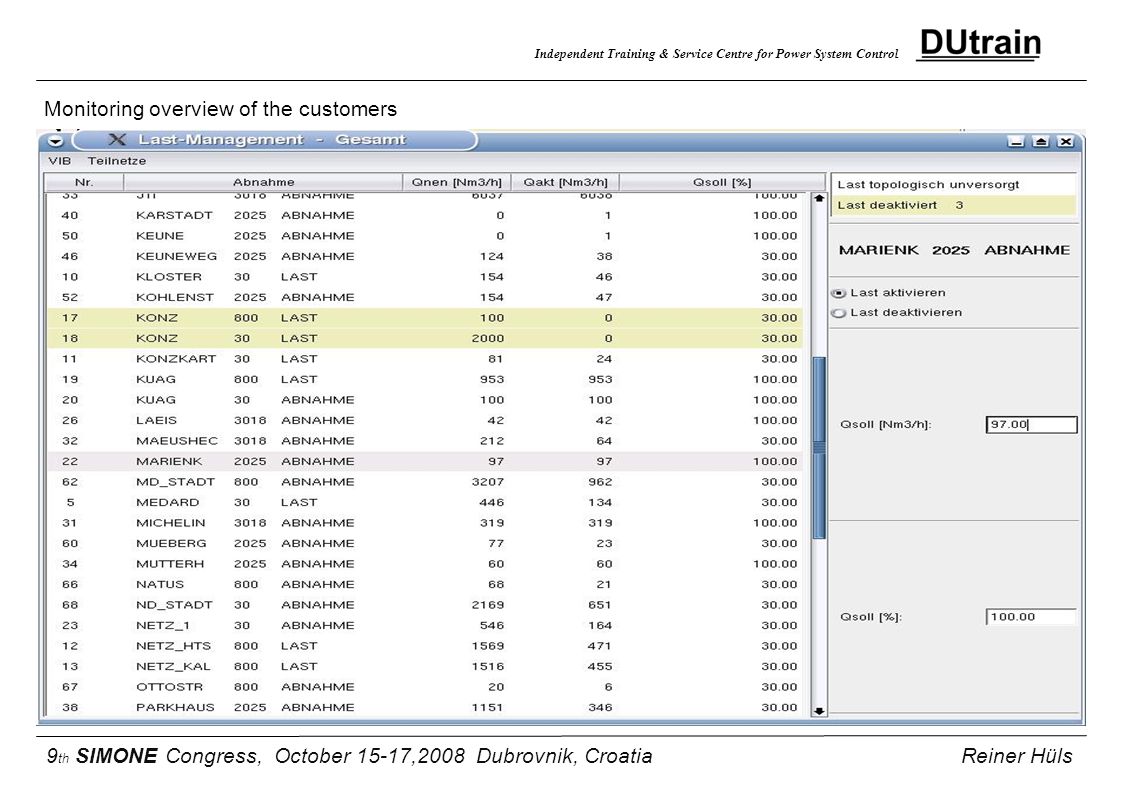Click the Qakt value 134 in MEDARD row
The height and width of the screenshot is (793, 1122).
tap(600, 502)
